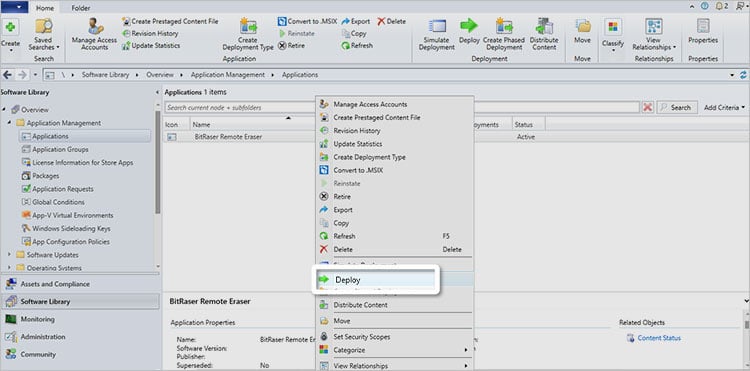Switch to the Folder ribbon tab
Image resolution: width=750 pixels, height=371 pixels.
80,8
